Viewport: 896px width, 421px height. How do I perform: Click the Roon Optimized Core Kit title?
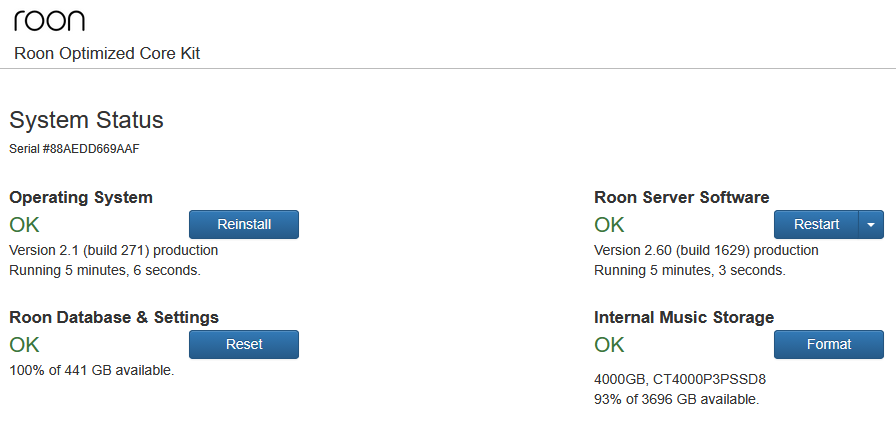pyautogui.click(x=107, y=53)
